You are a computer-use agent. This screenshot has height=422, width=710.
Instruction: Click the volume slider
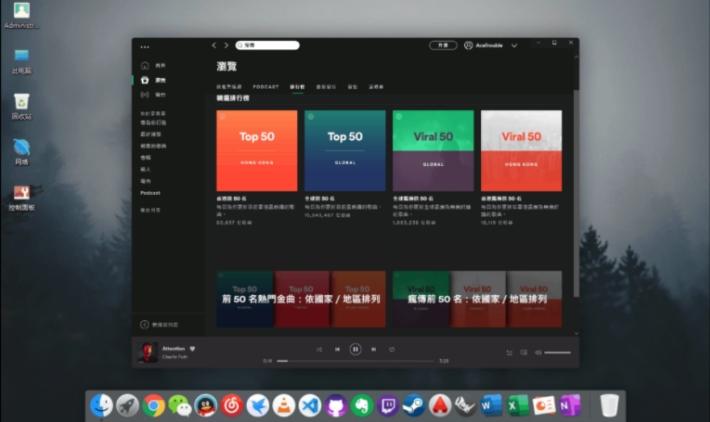(x=557, y=353)
